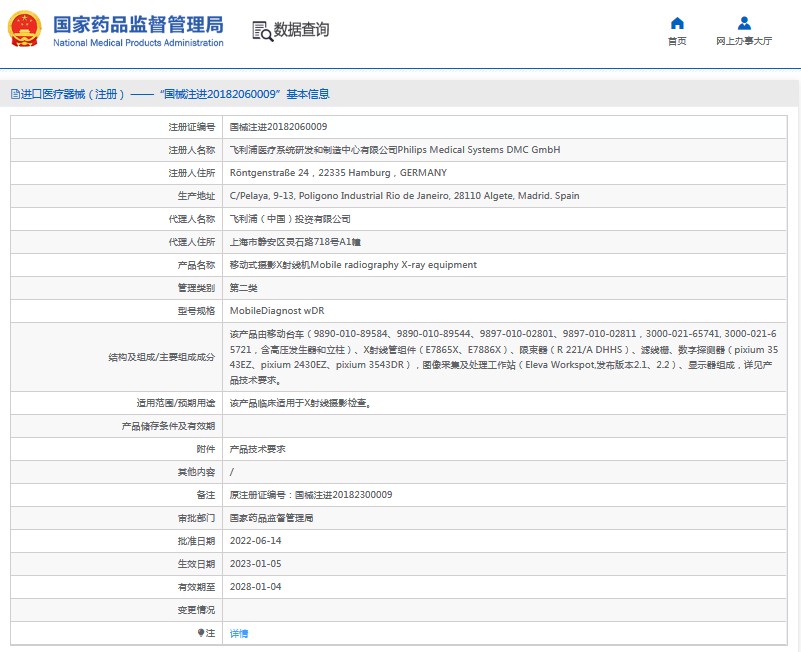Viewport: 801px width, 652px height.
Task: Click the expiry date 2028-01-04
Action: (256, 587)
